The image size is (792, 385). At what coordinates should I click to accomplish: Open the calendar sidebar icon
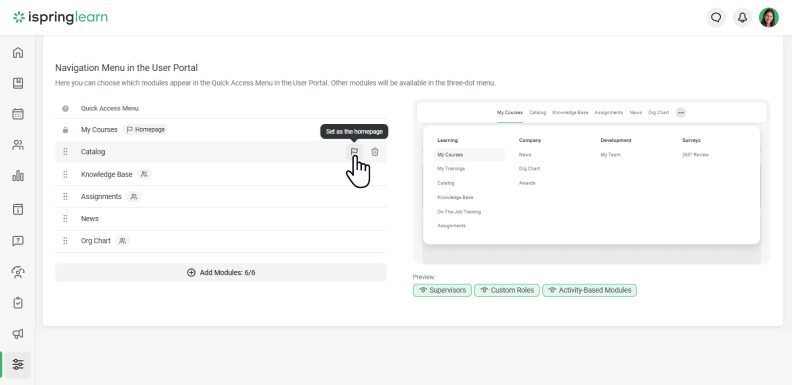click(18, 114)
